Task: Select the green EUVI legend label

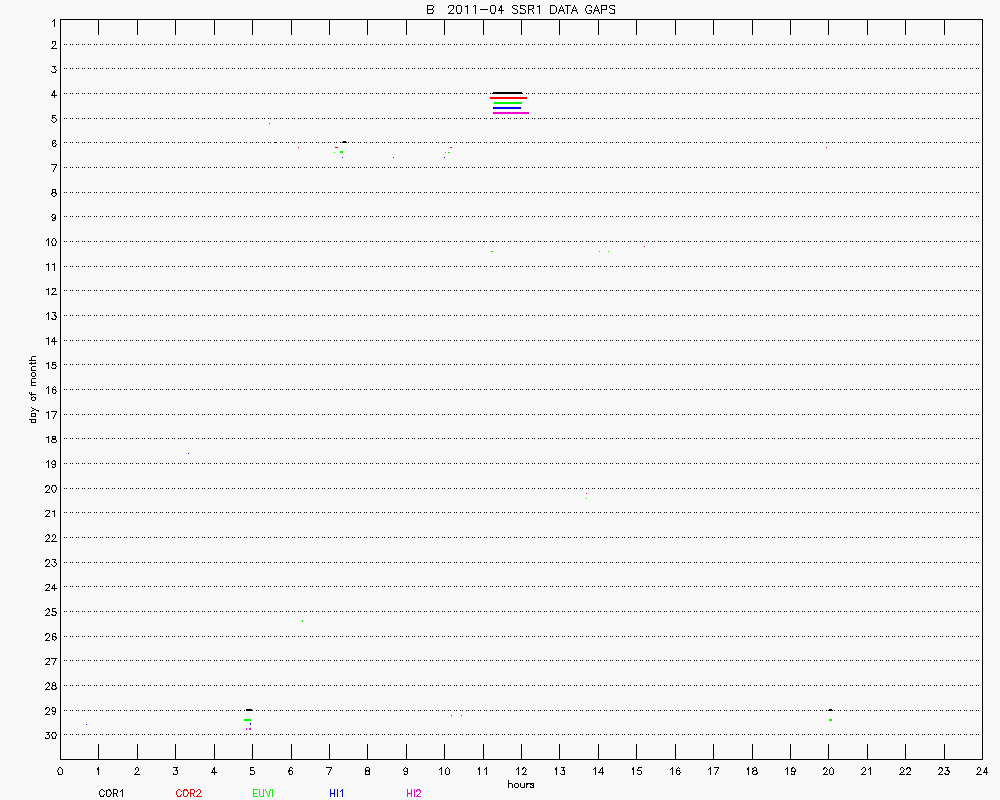Action: point(263,793)
